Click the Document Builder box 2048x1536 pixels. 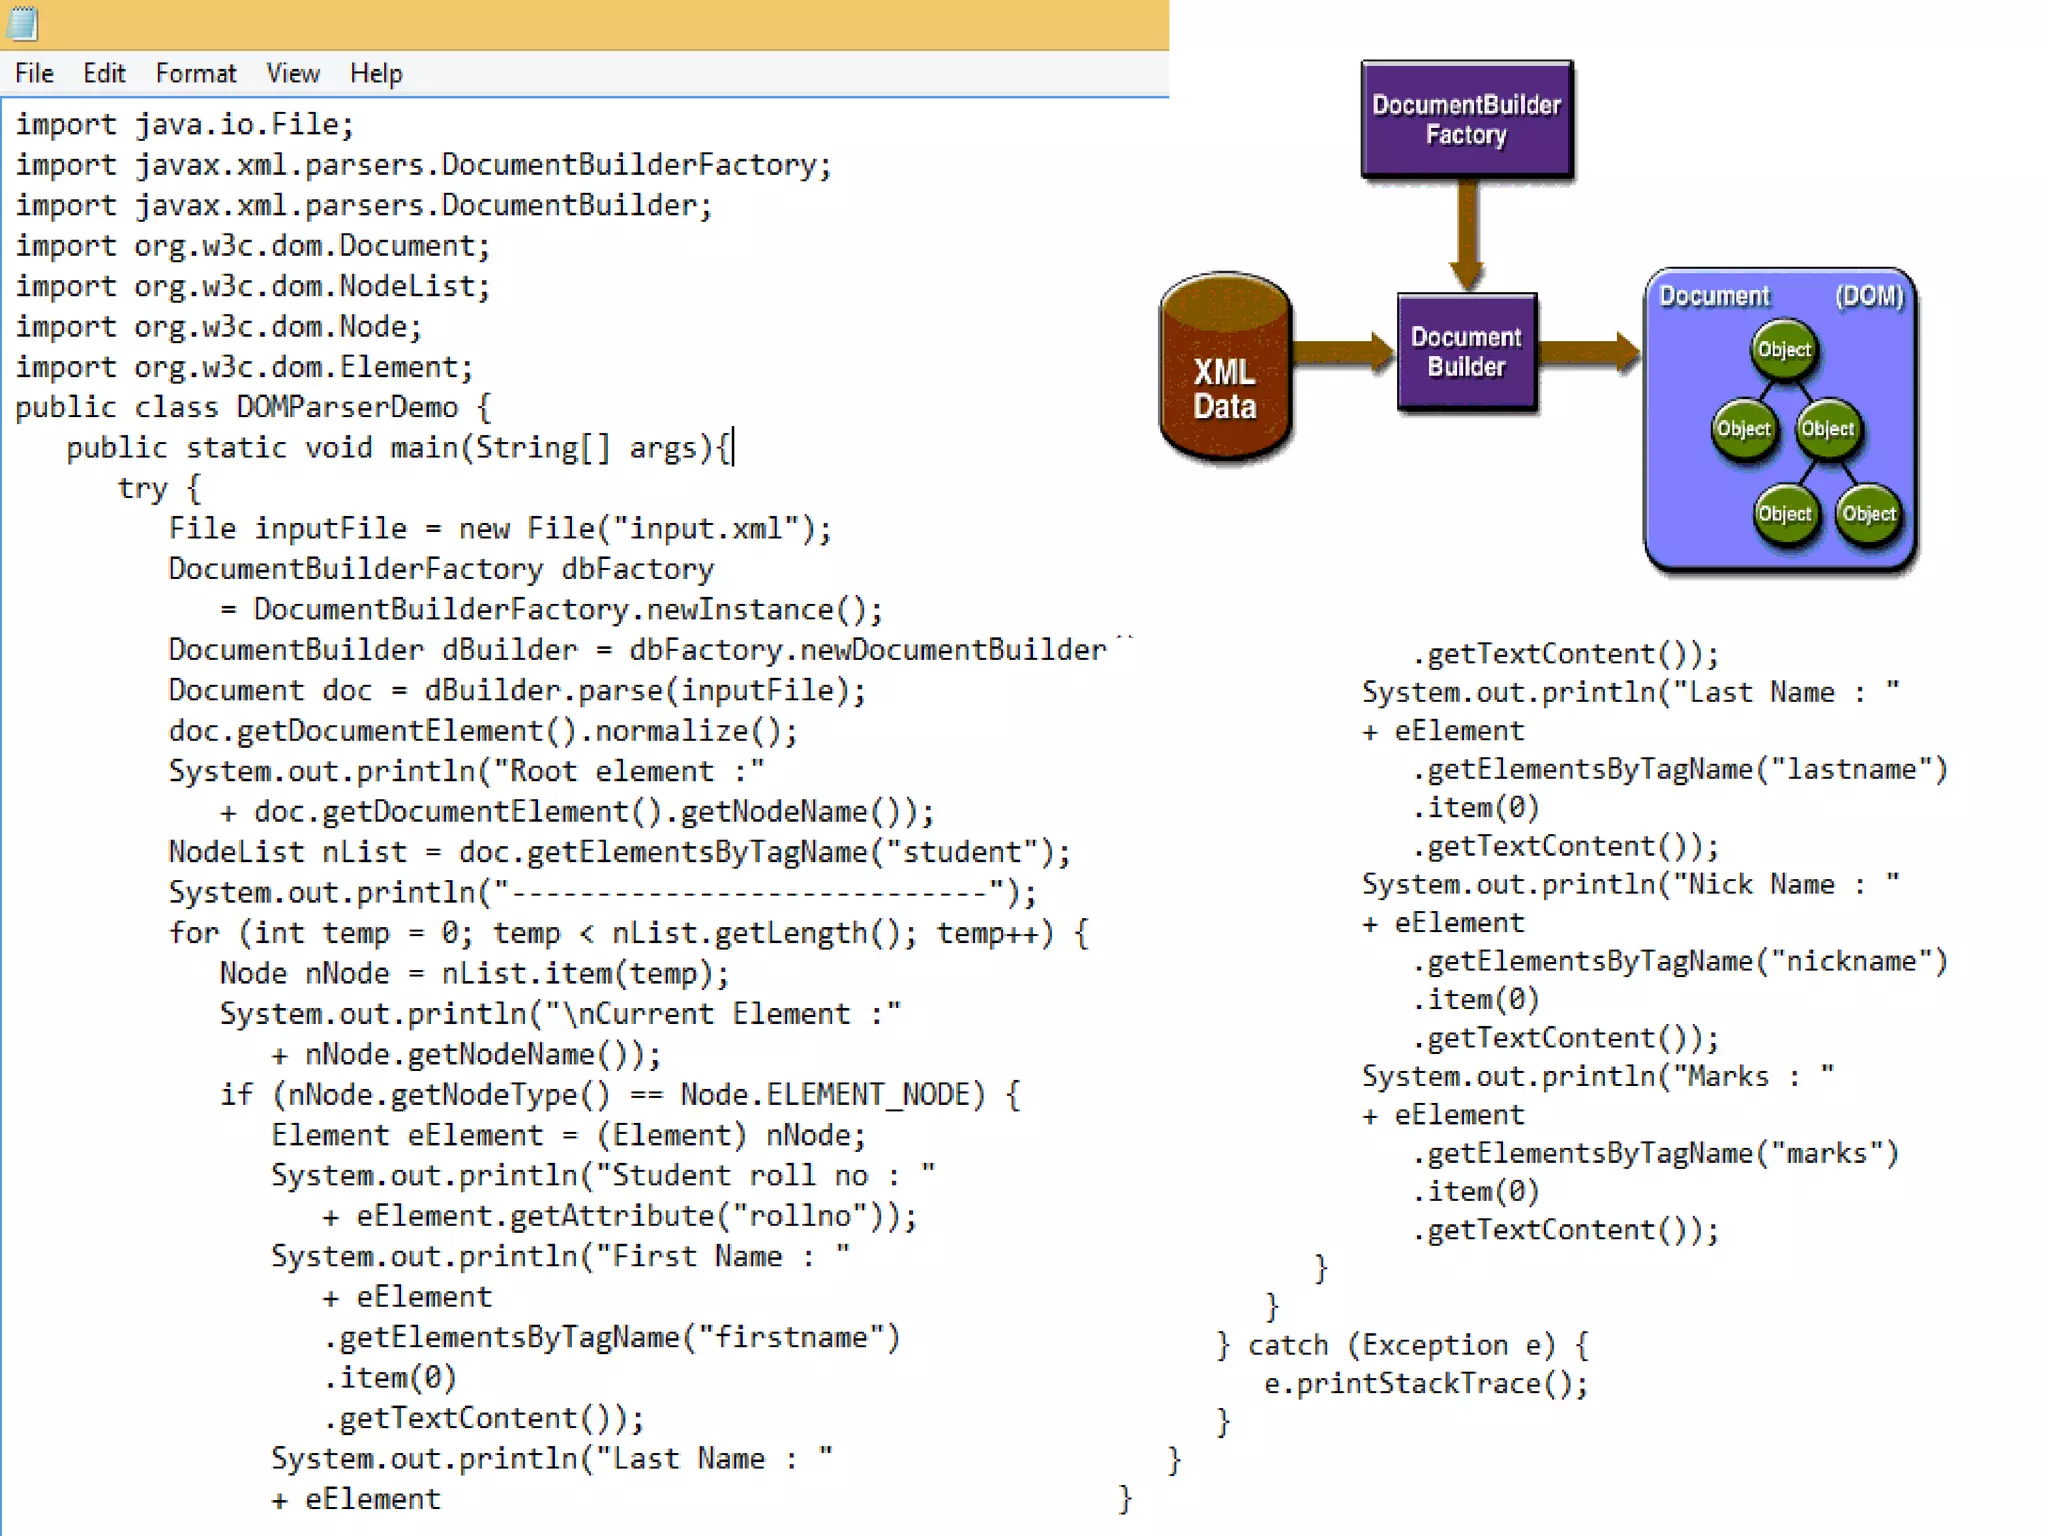[x=1466, y=352]
